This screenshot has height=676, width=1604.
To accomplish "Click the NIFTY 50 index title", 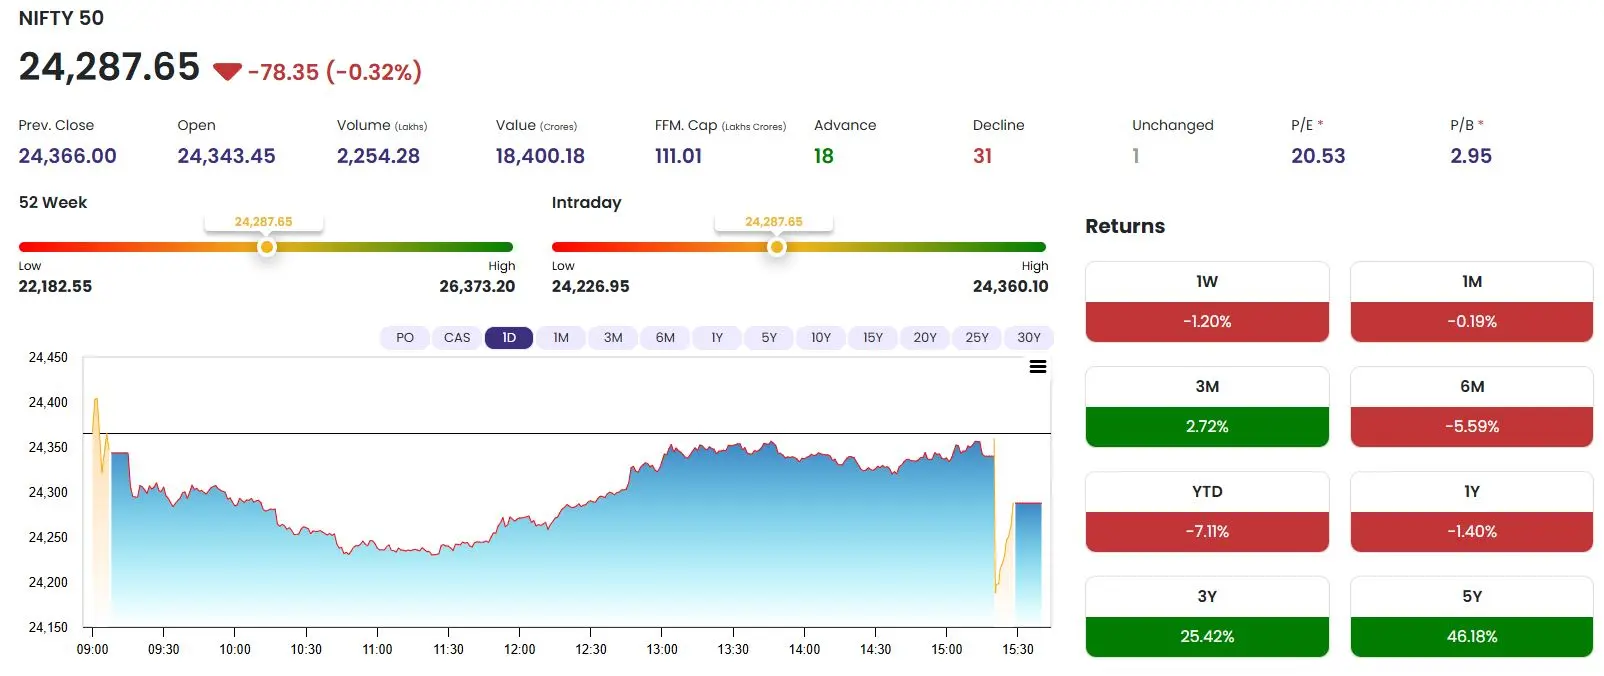I will click(61, 18).
